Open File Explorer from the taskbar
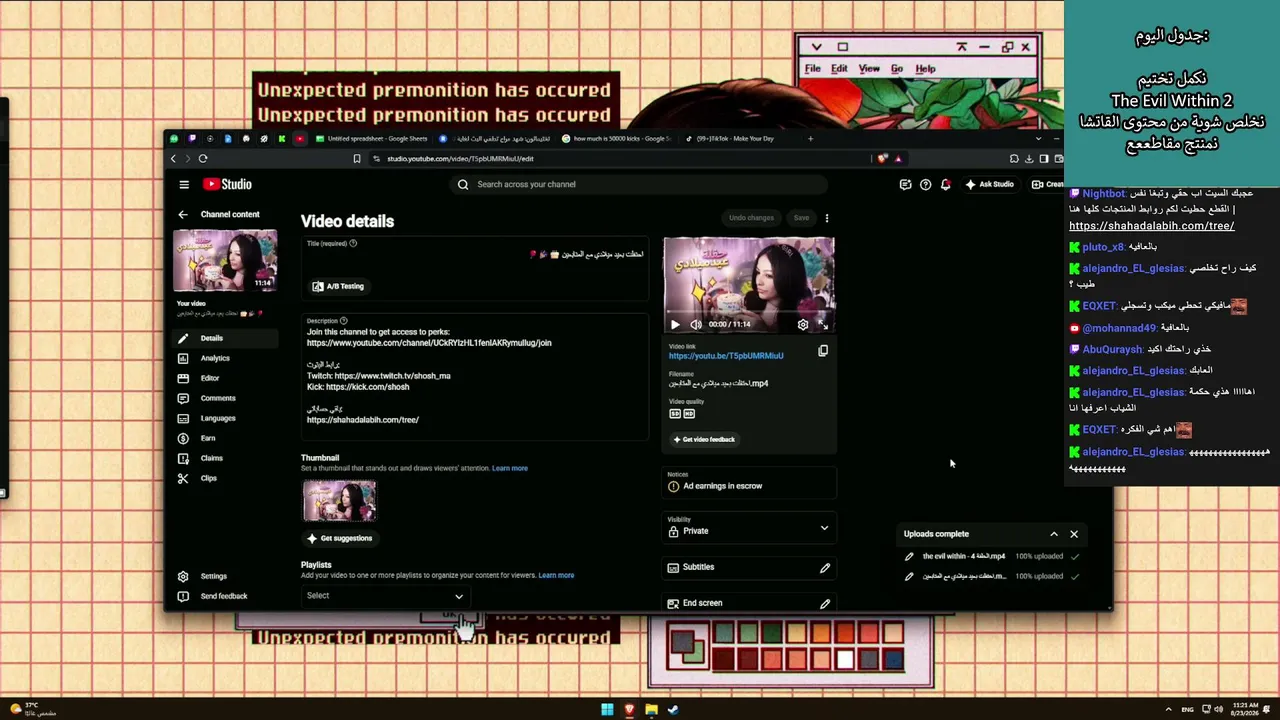The image size is (1280, 720). pos(651,710)
